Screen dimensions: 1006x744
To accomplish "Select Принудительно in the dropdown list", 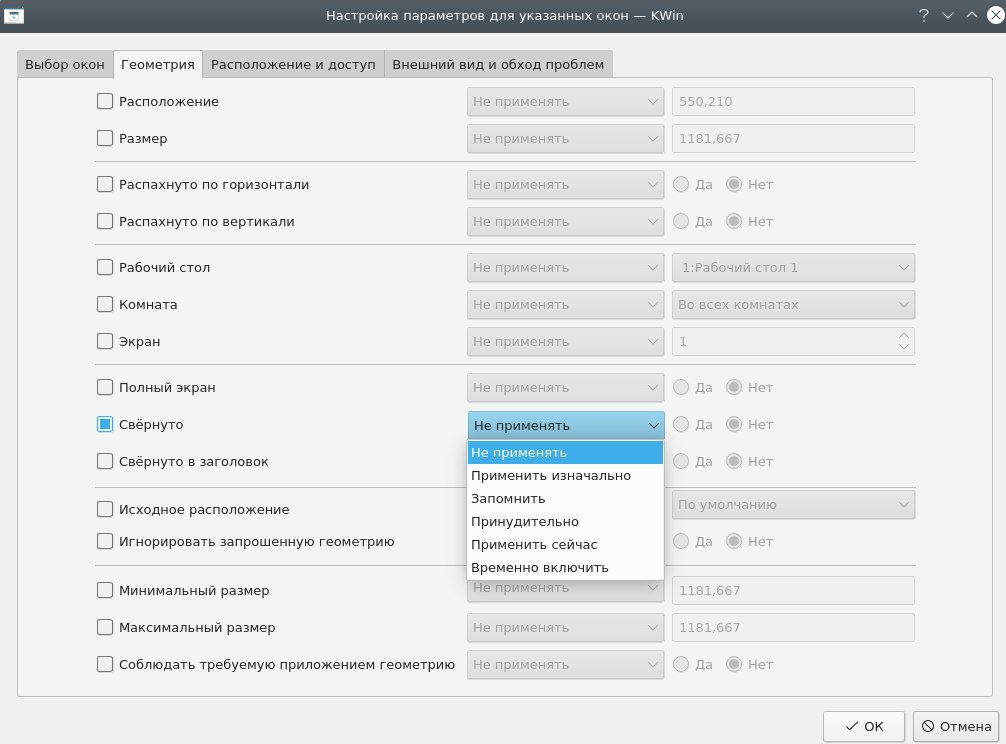I will [x=565, y=522].
